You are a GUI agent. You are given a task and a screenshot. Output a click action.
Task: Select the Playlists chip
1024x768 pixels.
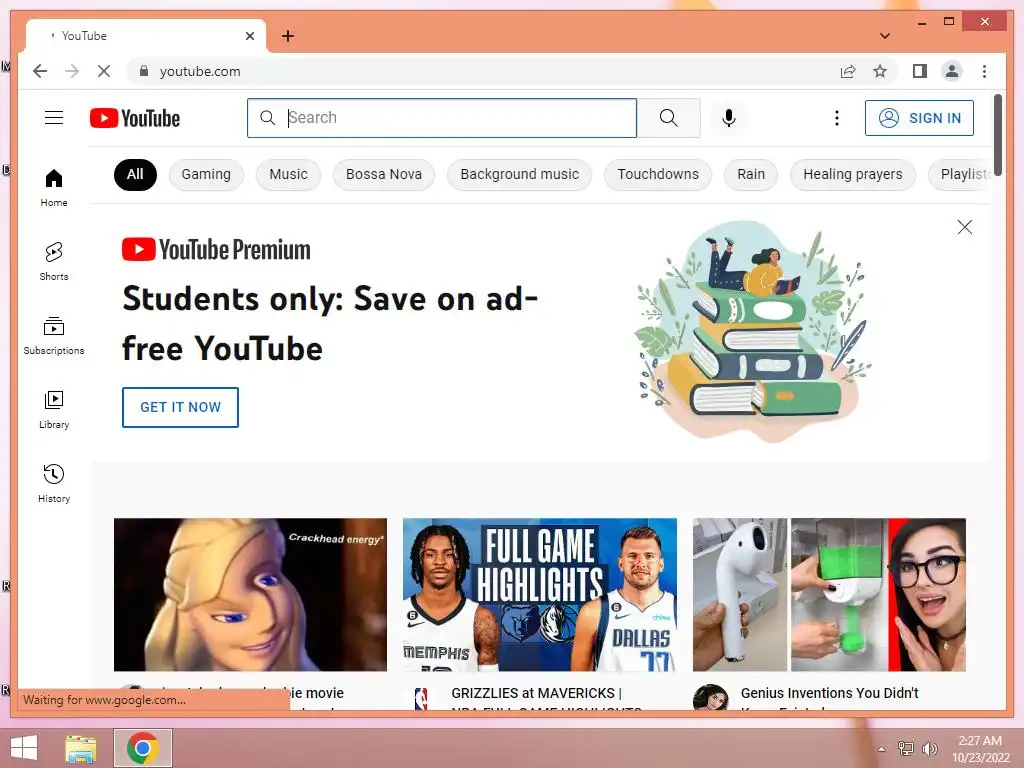click(x=961, y=174)
